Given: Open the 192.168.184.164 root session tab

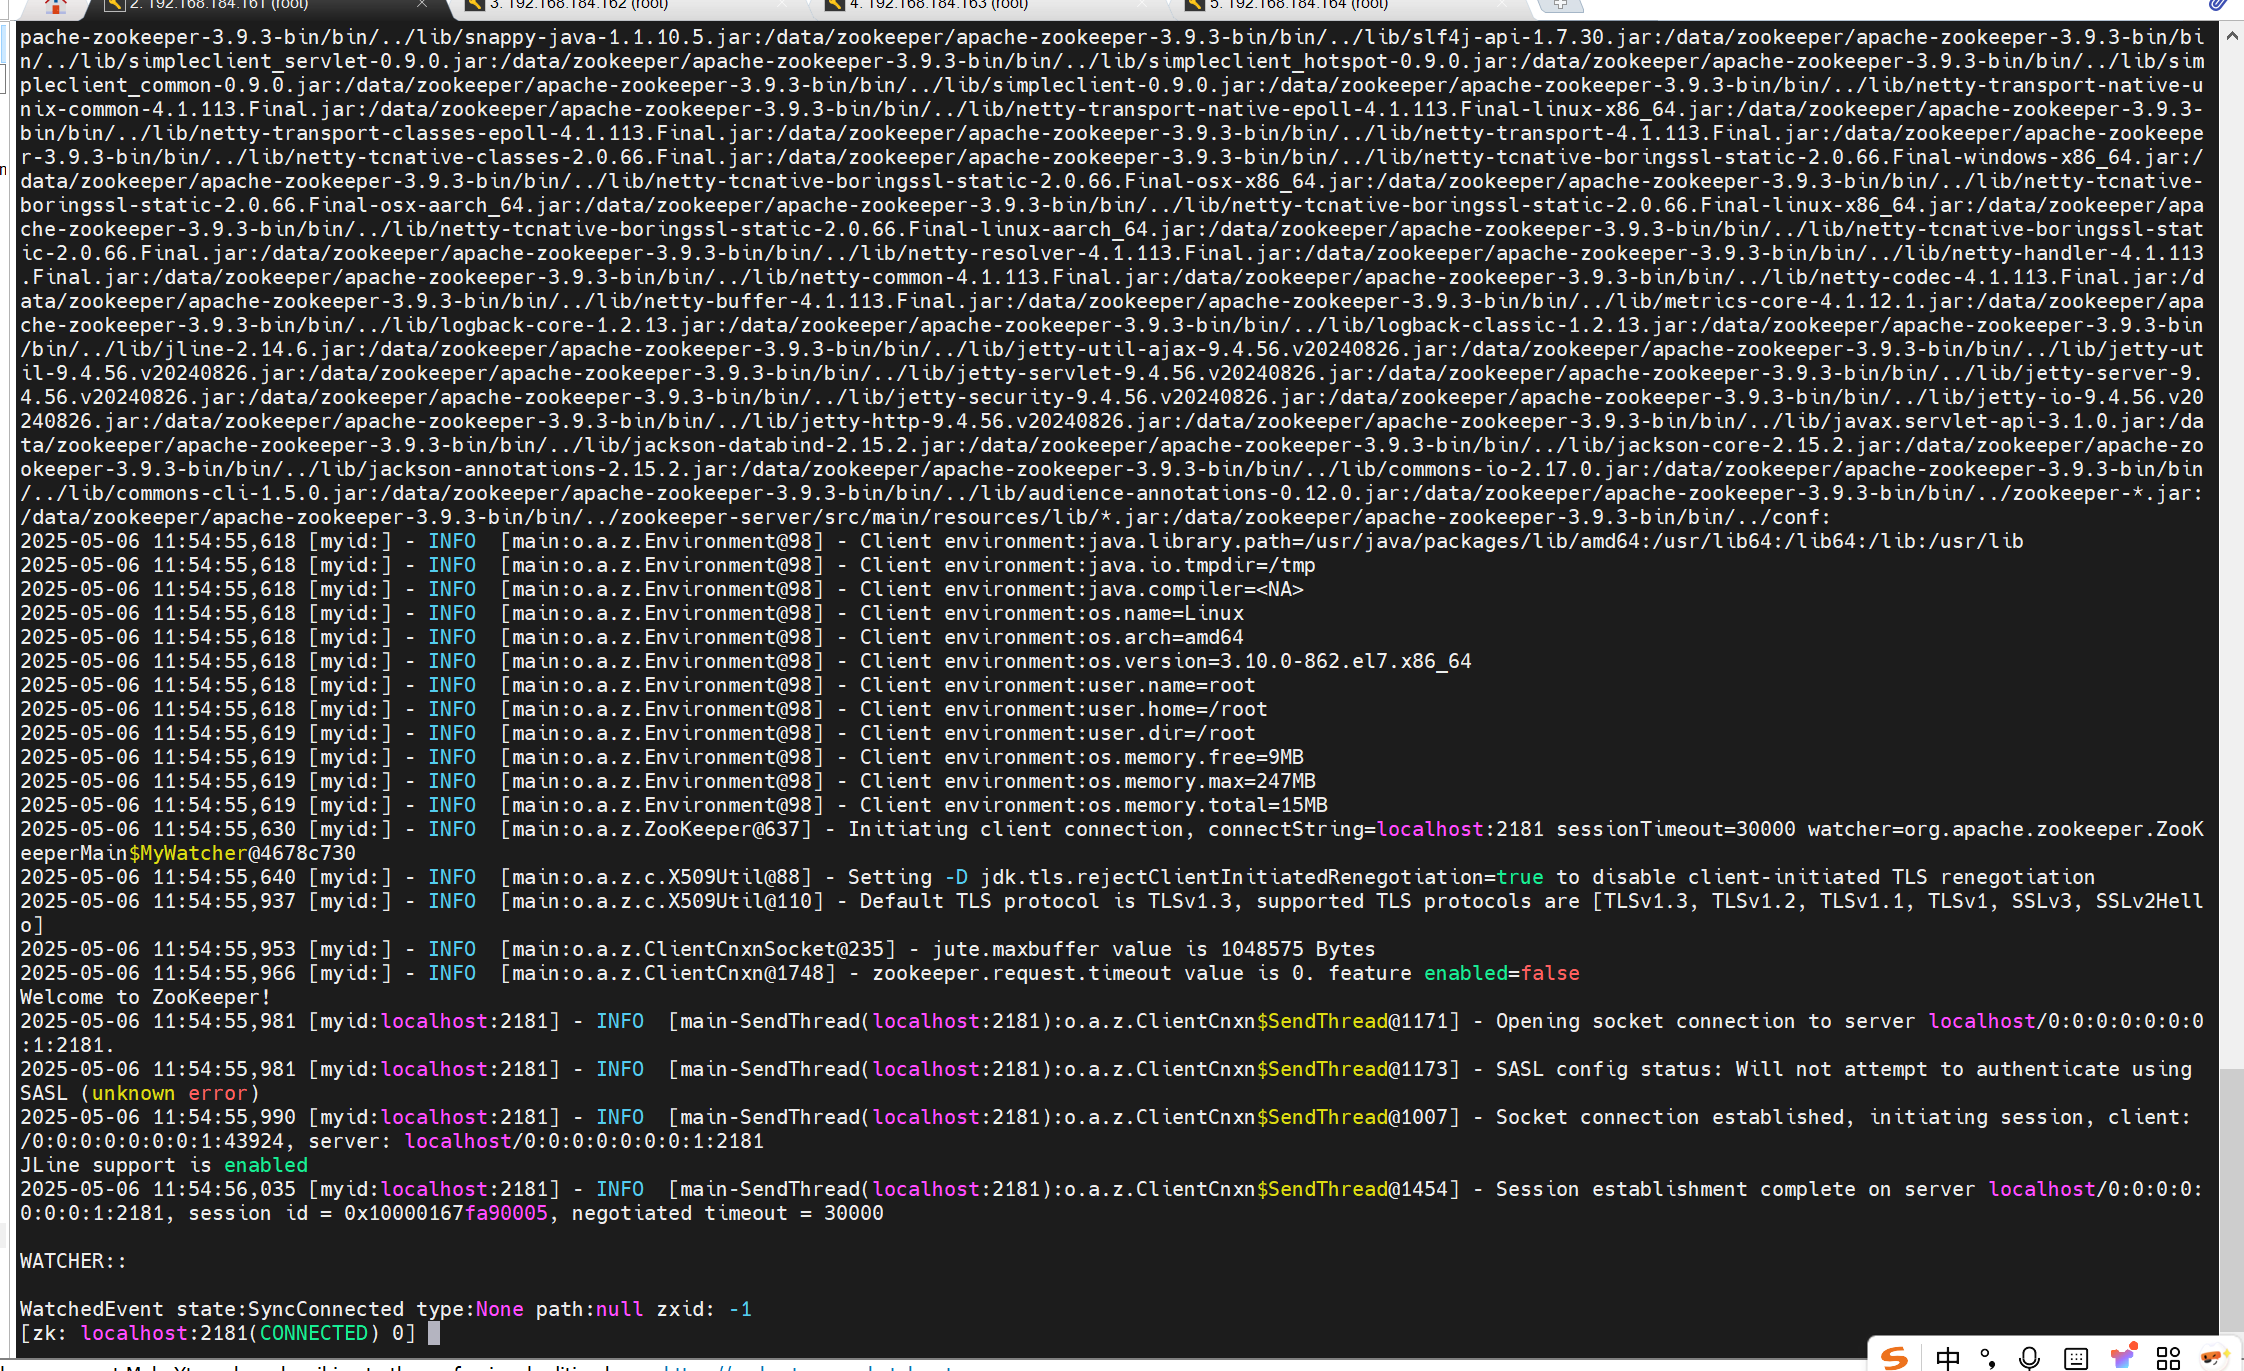Looking at the screenshot, I should click(1298, 4).
